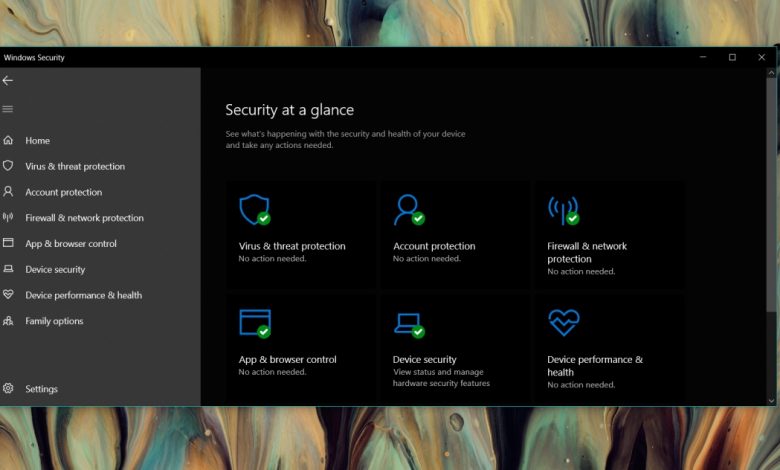The image size is (780, 470).
Task: Open the large laptop Device security tile icon
Action: (x=409, y=325)
